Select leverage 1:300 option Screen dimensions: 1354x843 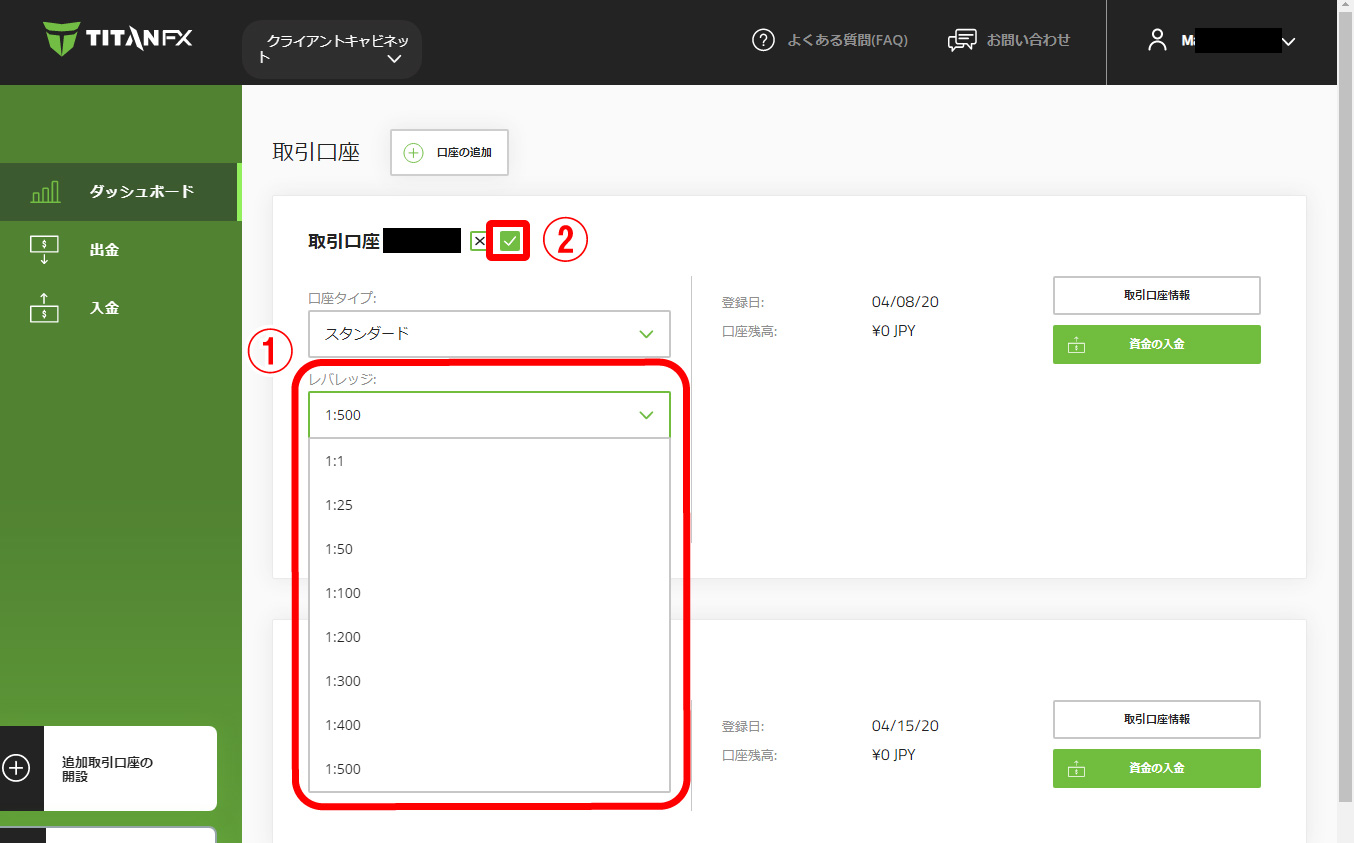pos(489,681)
